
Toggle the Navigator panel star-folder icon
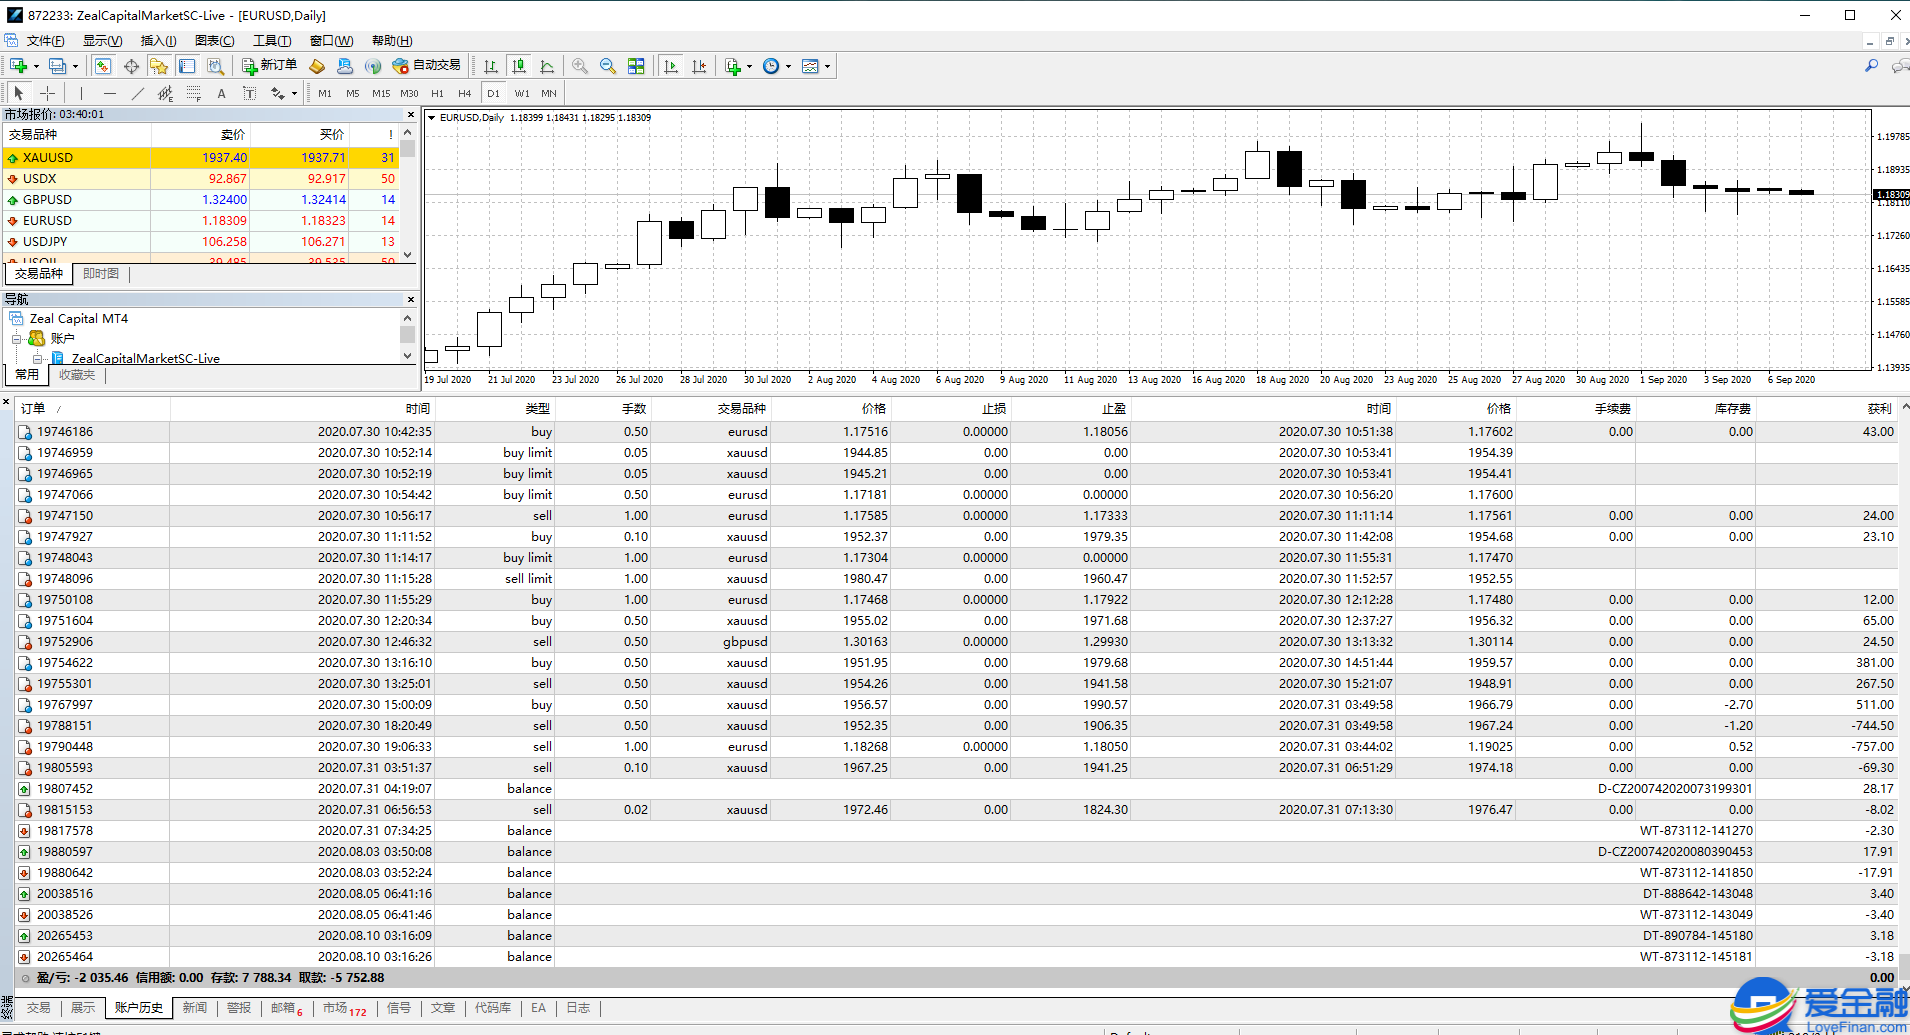pyautogui.click(x=159, y=66)
